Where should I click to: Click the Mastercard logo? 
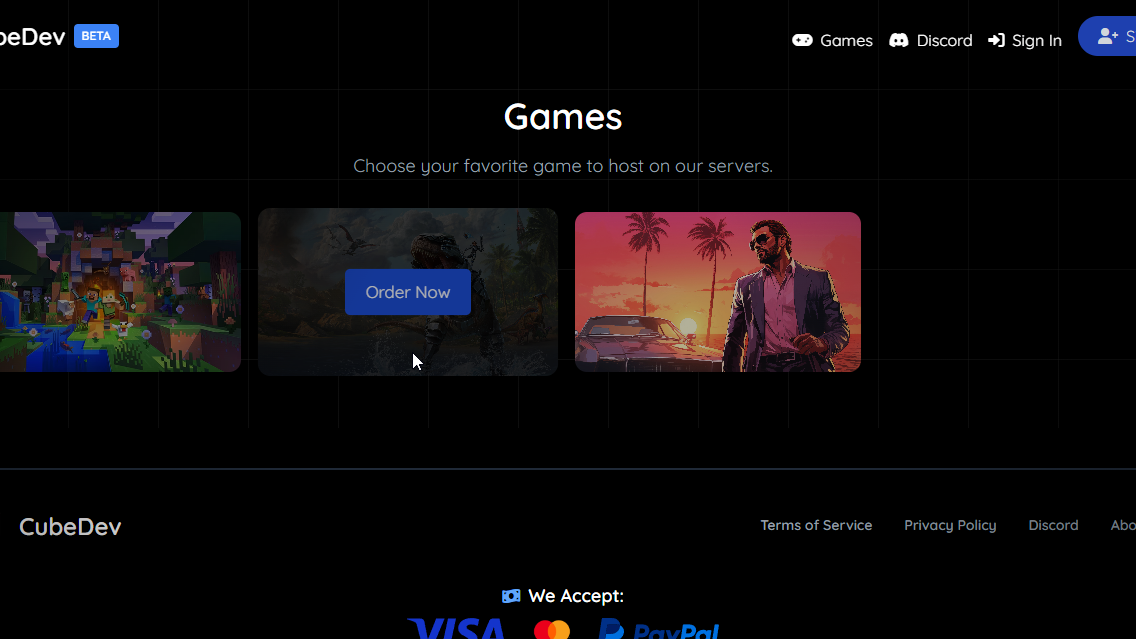coord(552,630)
